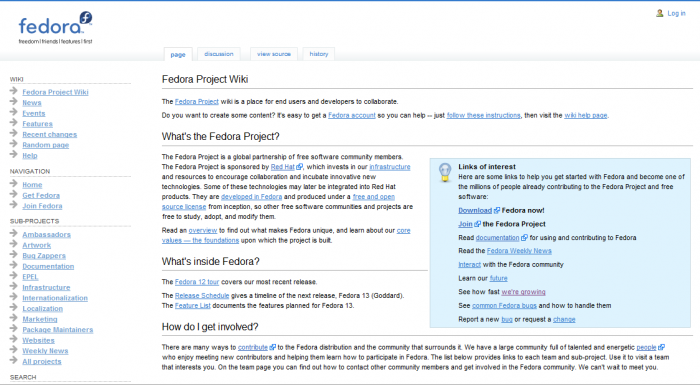
Task: Open Weekly News sidebar link
Action: pyautogui.click(x=45, y=351)
